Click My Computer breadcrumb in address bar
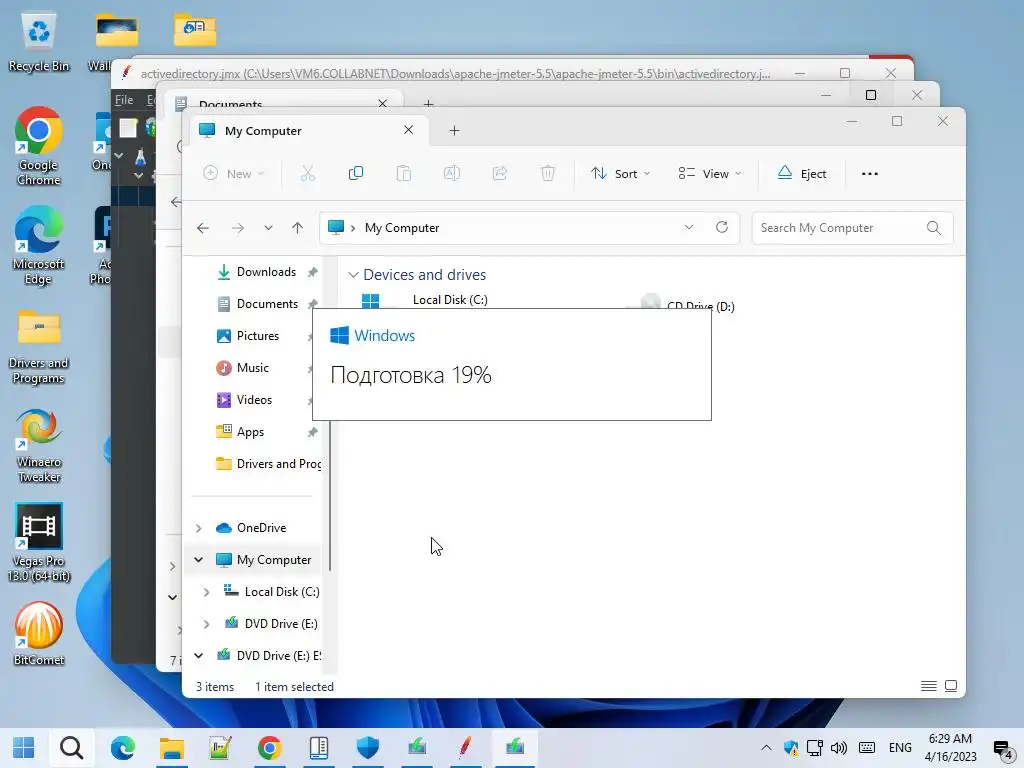 pos(402,228)
